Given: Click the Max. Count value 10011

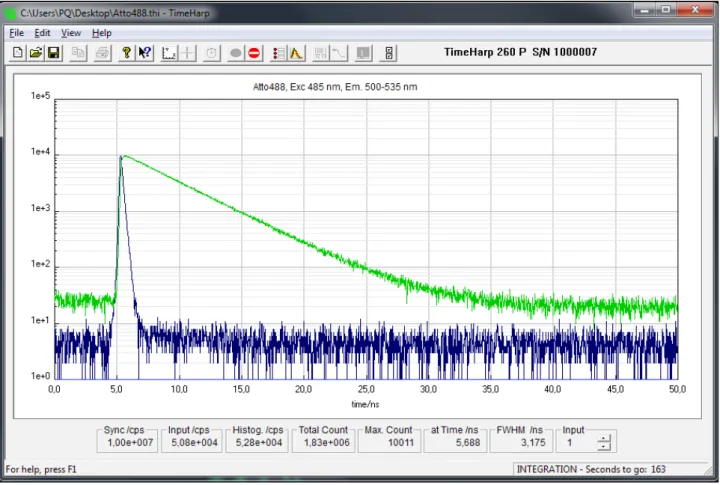Looking at the screenshot, I should [401, 443].
